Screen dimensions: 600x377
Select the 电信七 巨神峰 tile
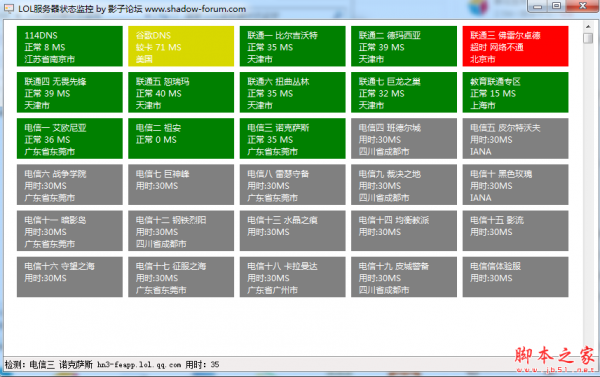(x=181, y=184)
